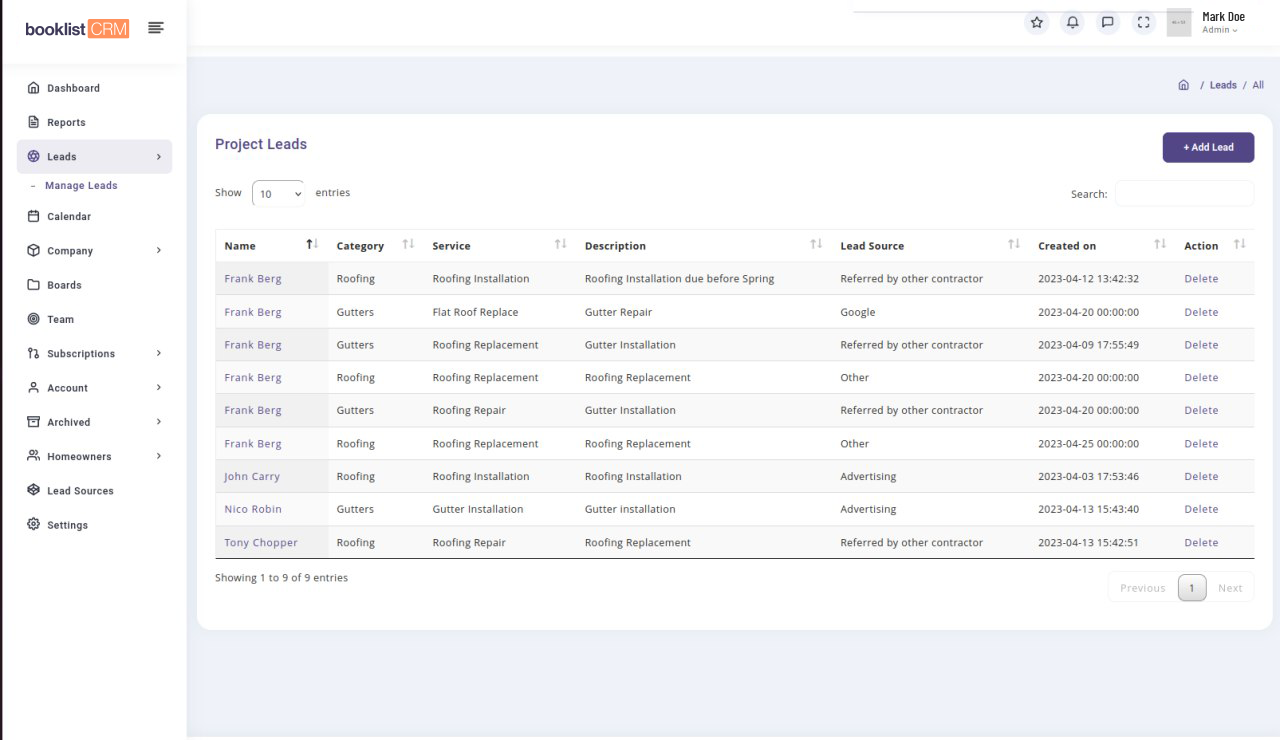Click the Team target icon
Screen dimensions: 1280x740
33,319
